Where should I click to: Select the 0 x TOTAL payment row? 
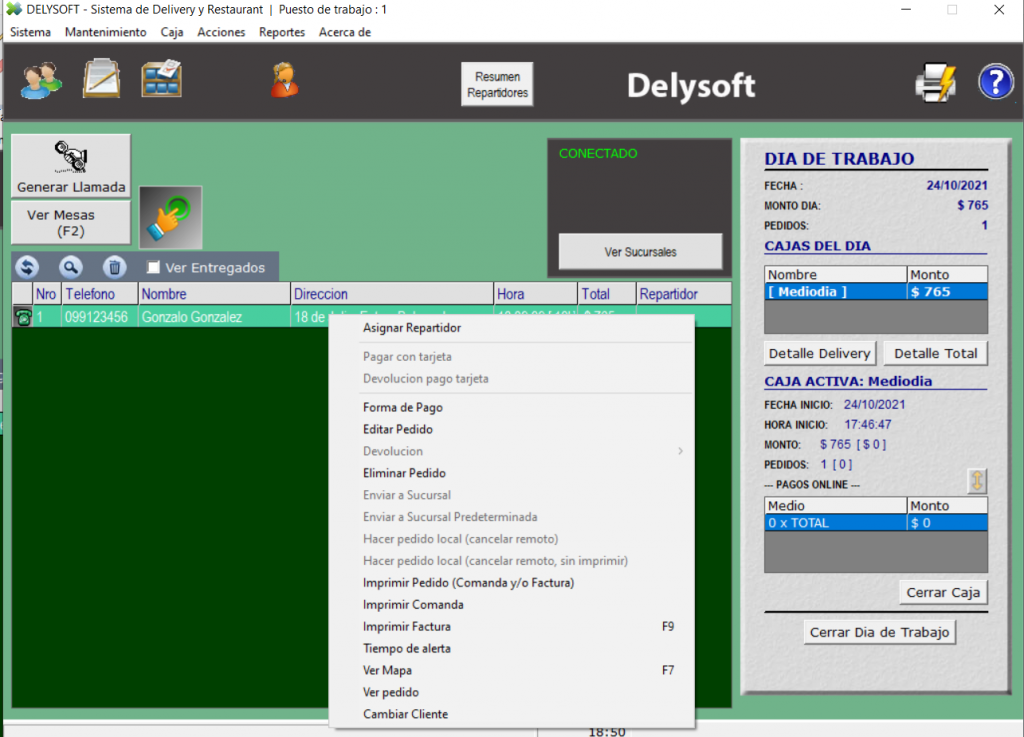coord(876,523)
